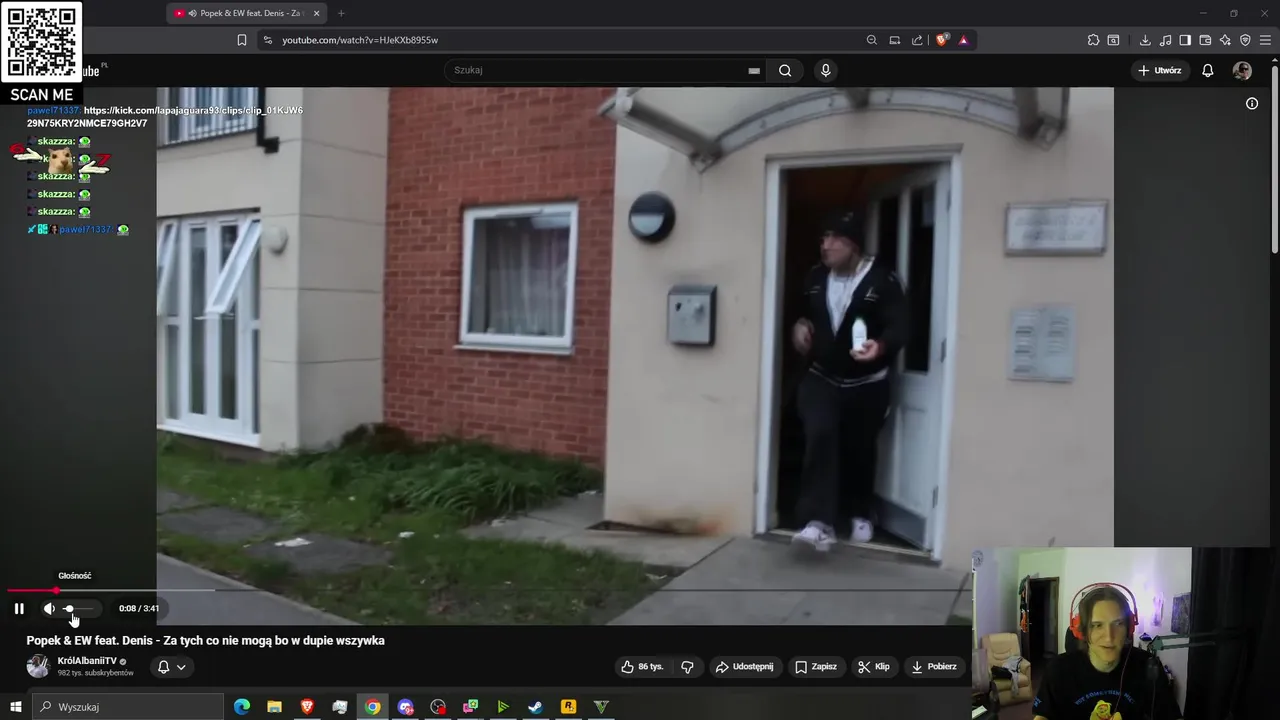Screen dimensions: 1280x720
Task: Open File Explorer from the taskbar
Action: (274, 707)
